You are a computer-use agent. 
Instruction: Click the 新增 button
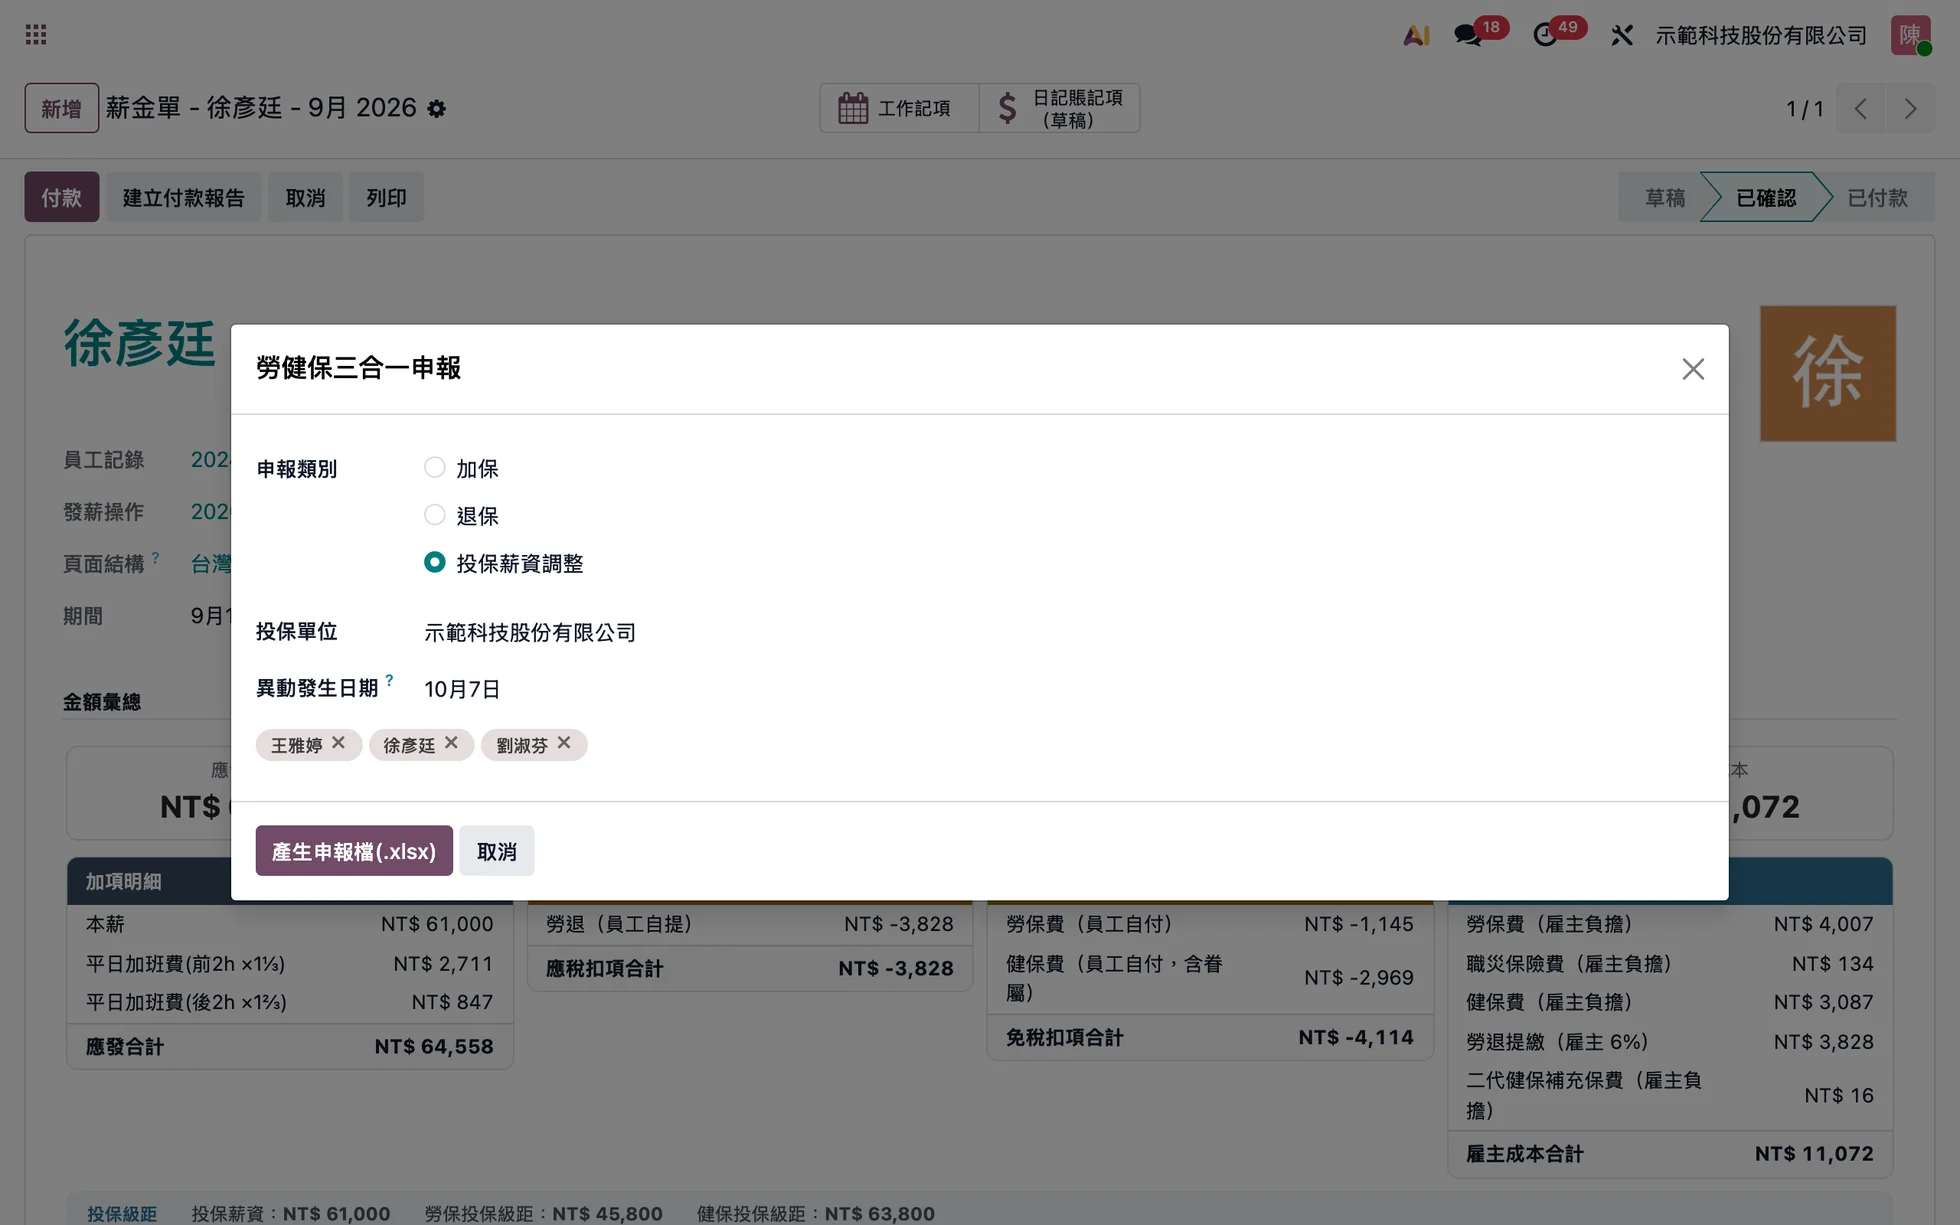(x=62, y=108)
